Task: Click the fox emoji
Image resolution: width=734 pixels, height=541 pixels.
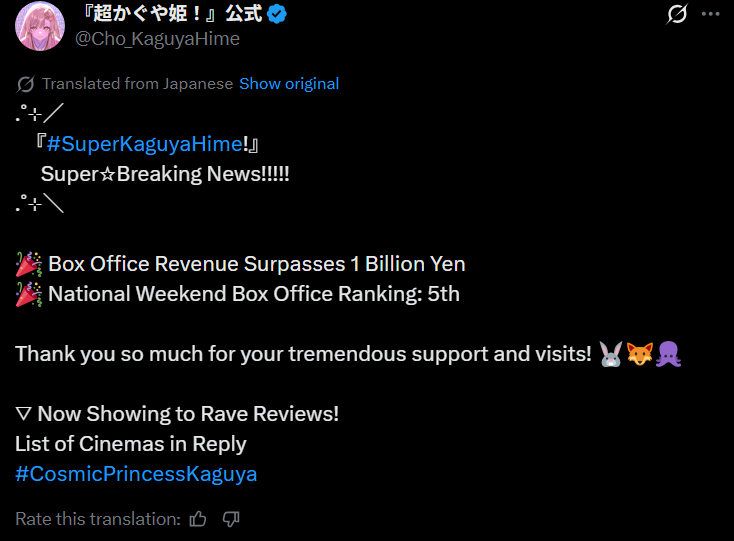Action: [x=639, y=354]
